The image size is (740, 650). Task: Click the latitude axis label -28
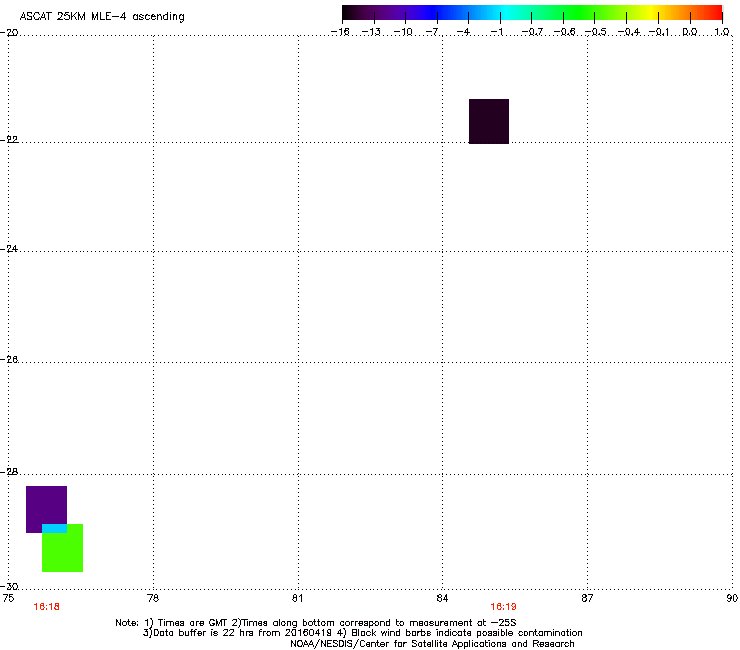9,471
